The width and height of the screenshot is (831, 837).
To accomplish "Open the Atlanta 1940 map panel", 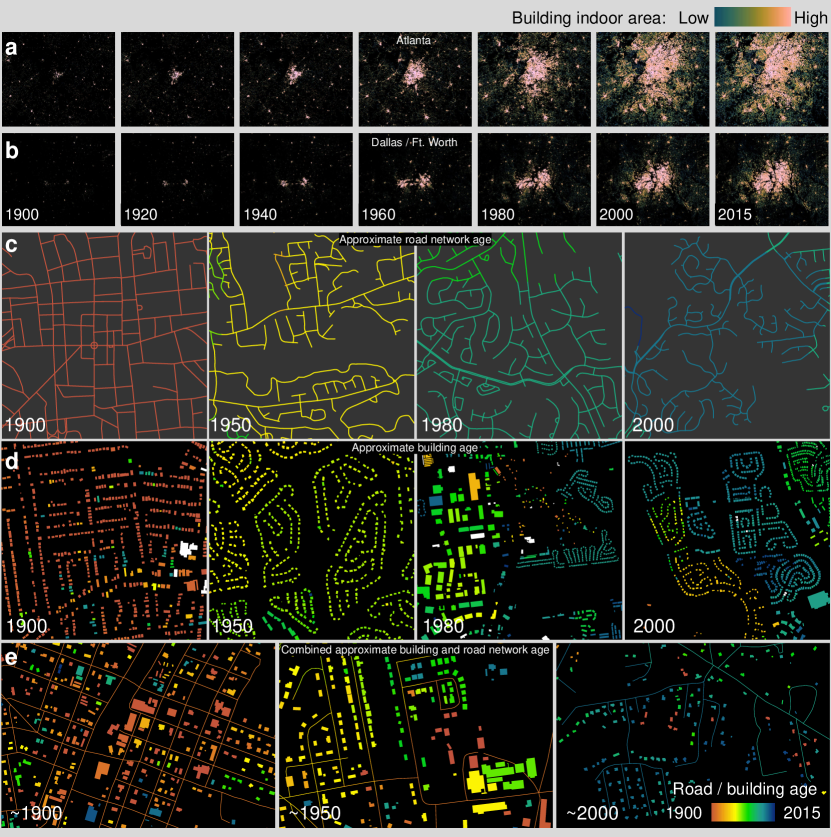I will coord(296,79).
